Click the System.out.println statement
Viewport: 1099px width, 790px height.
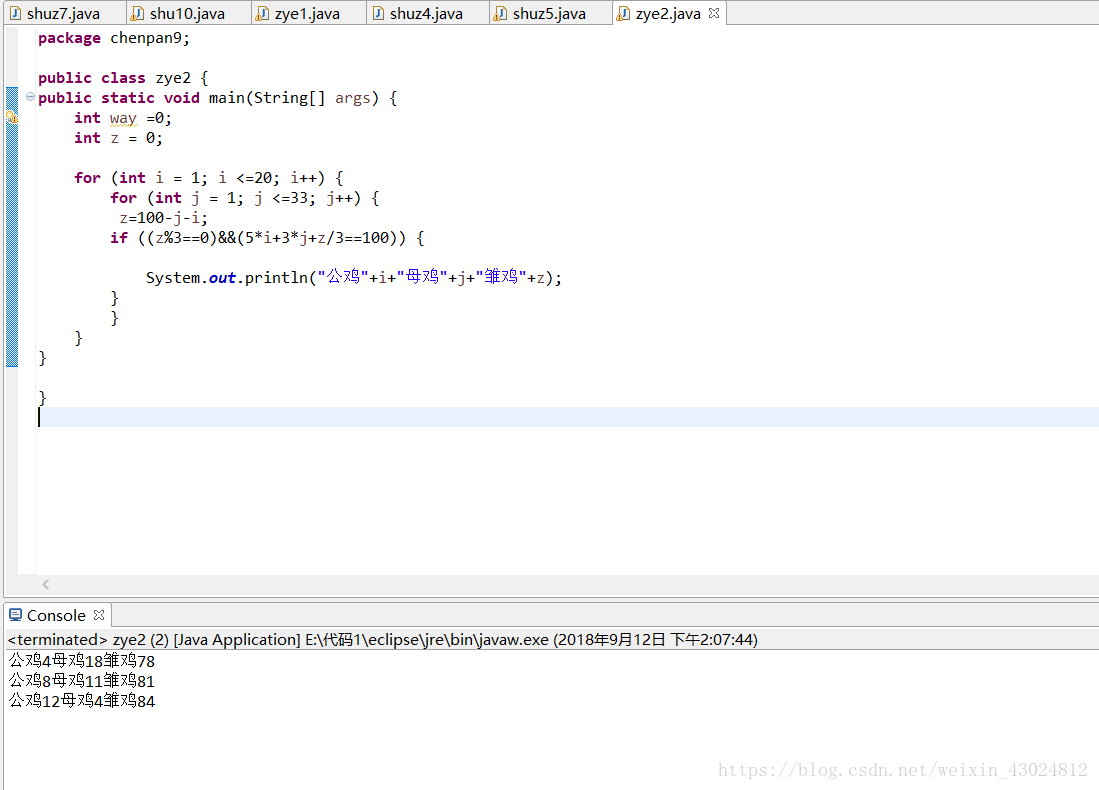[354, 278]
